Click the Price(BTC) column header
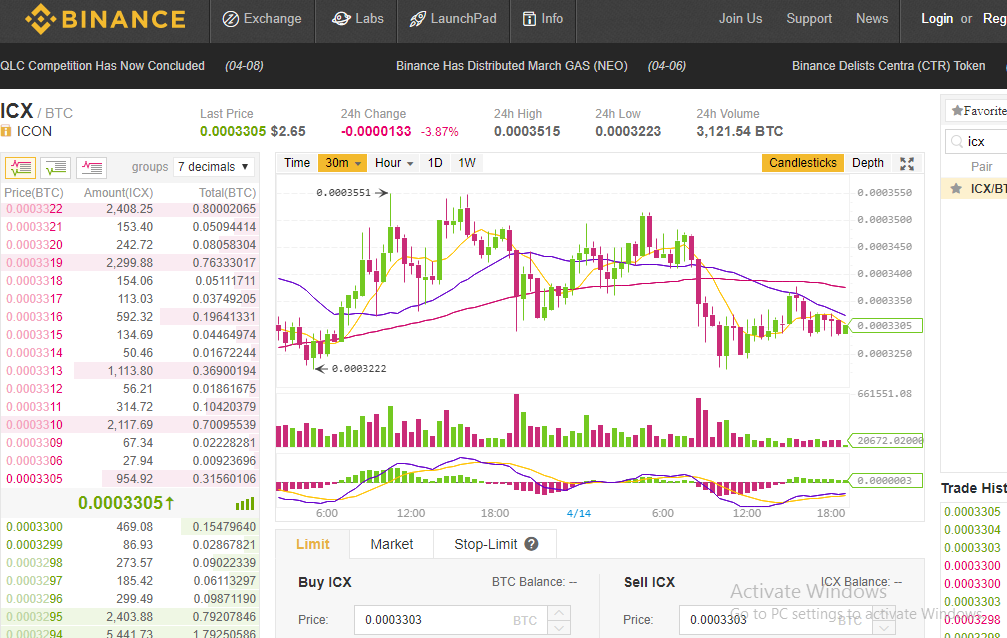1007x638 pixels. point(33,193)
